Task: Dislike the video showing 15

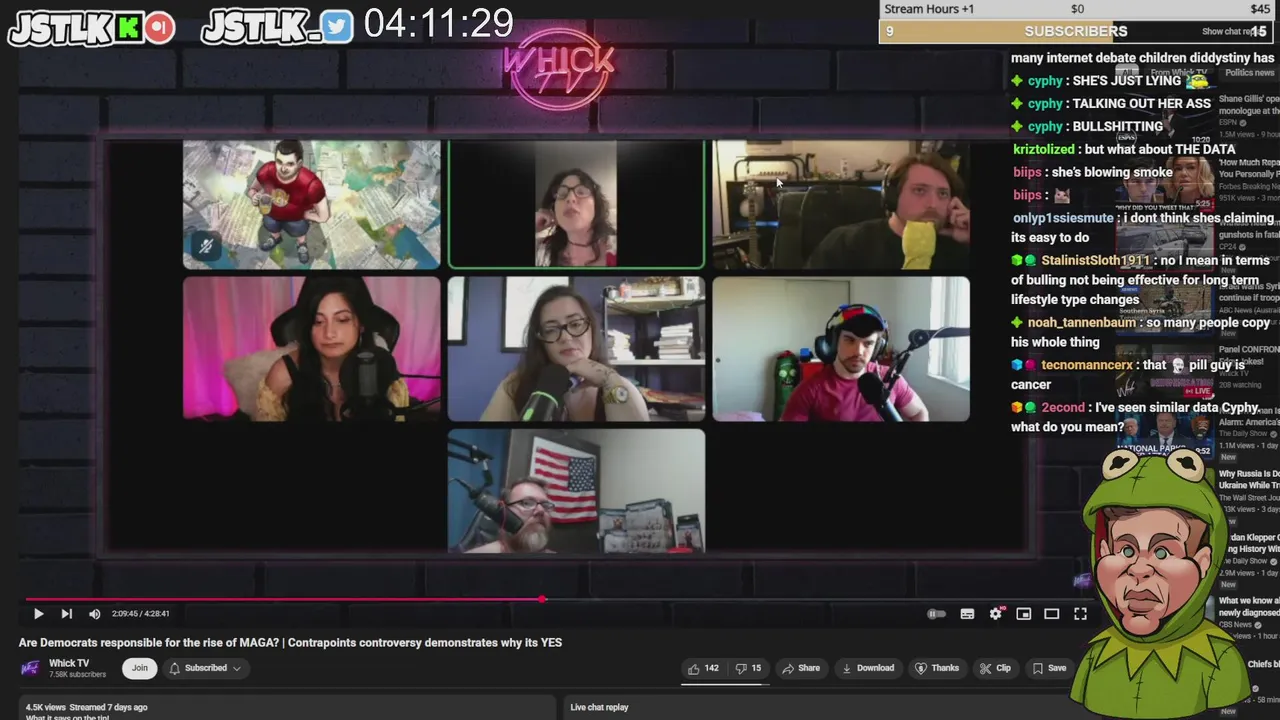Action: coord(748,668)
